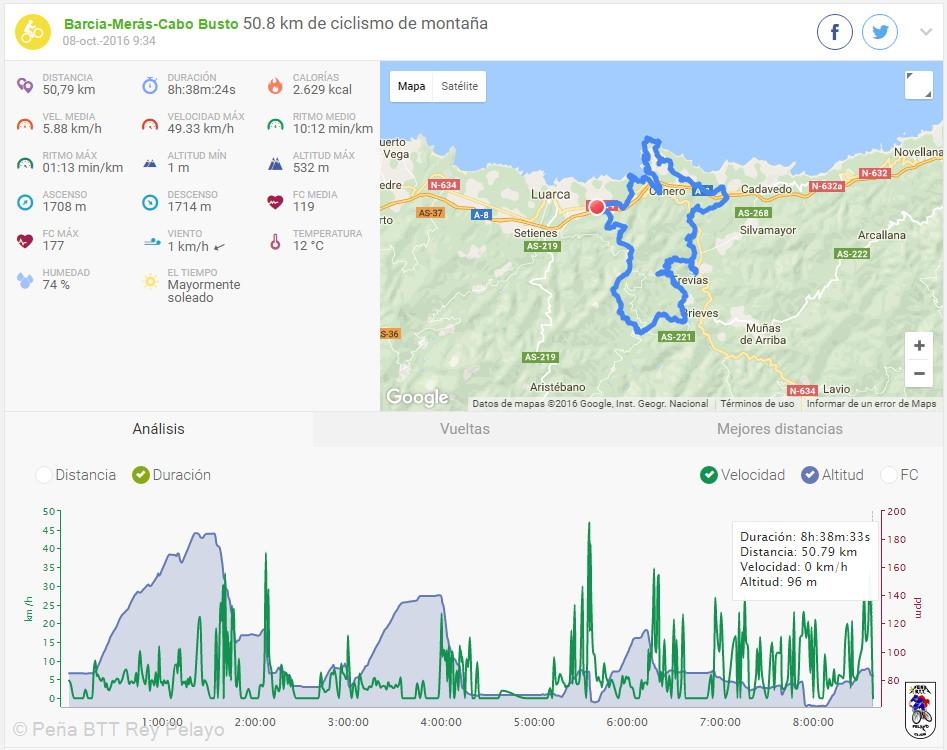Click the yellow mountain biking activity icon

pos(32,32)
